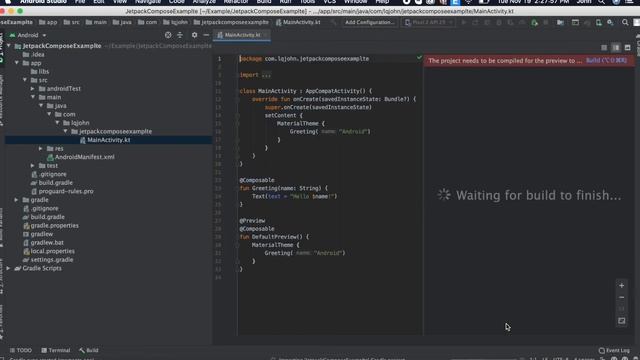Open the Build tool window

click(x=89, y=350)
